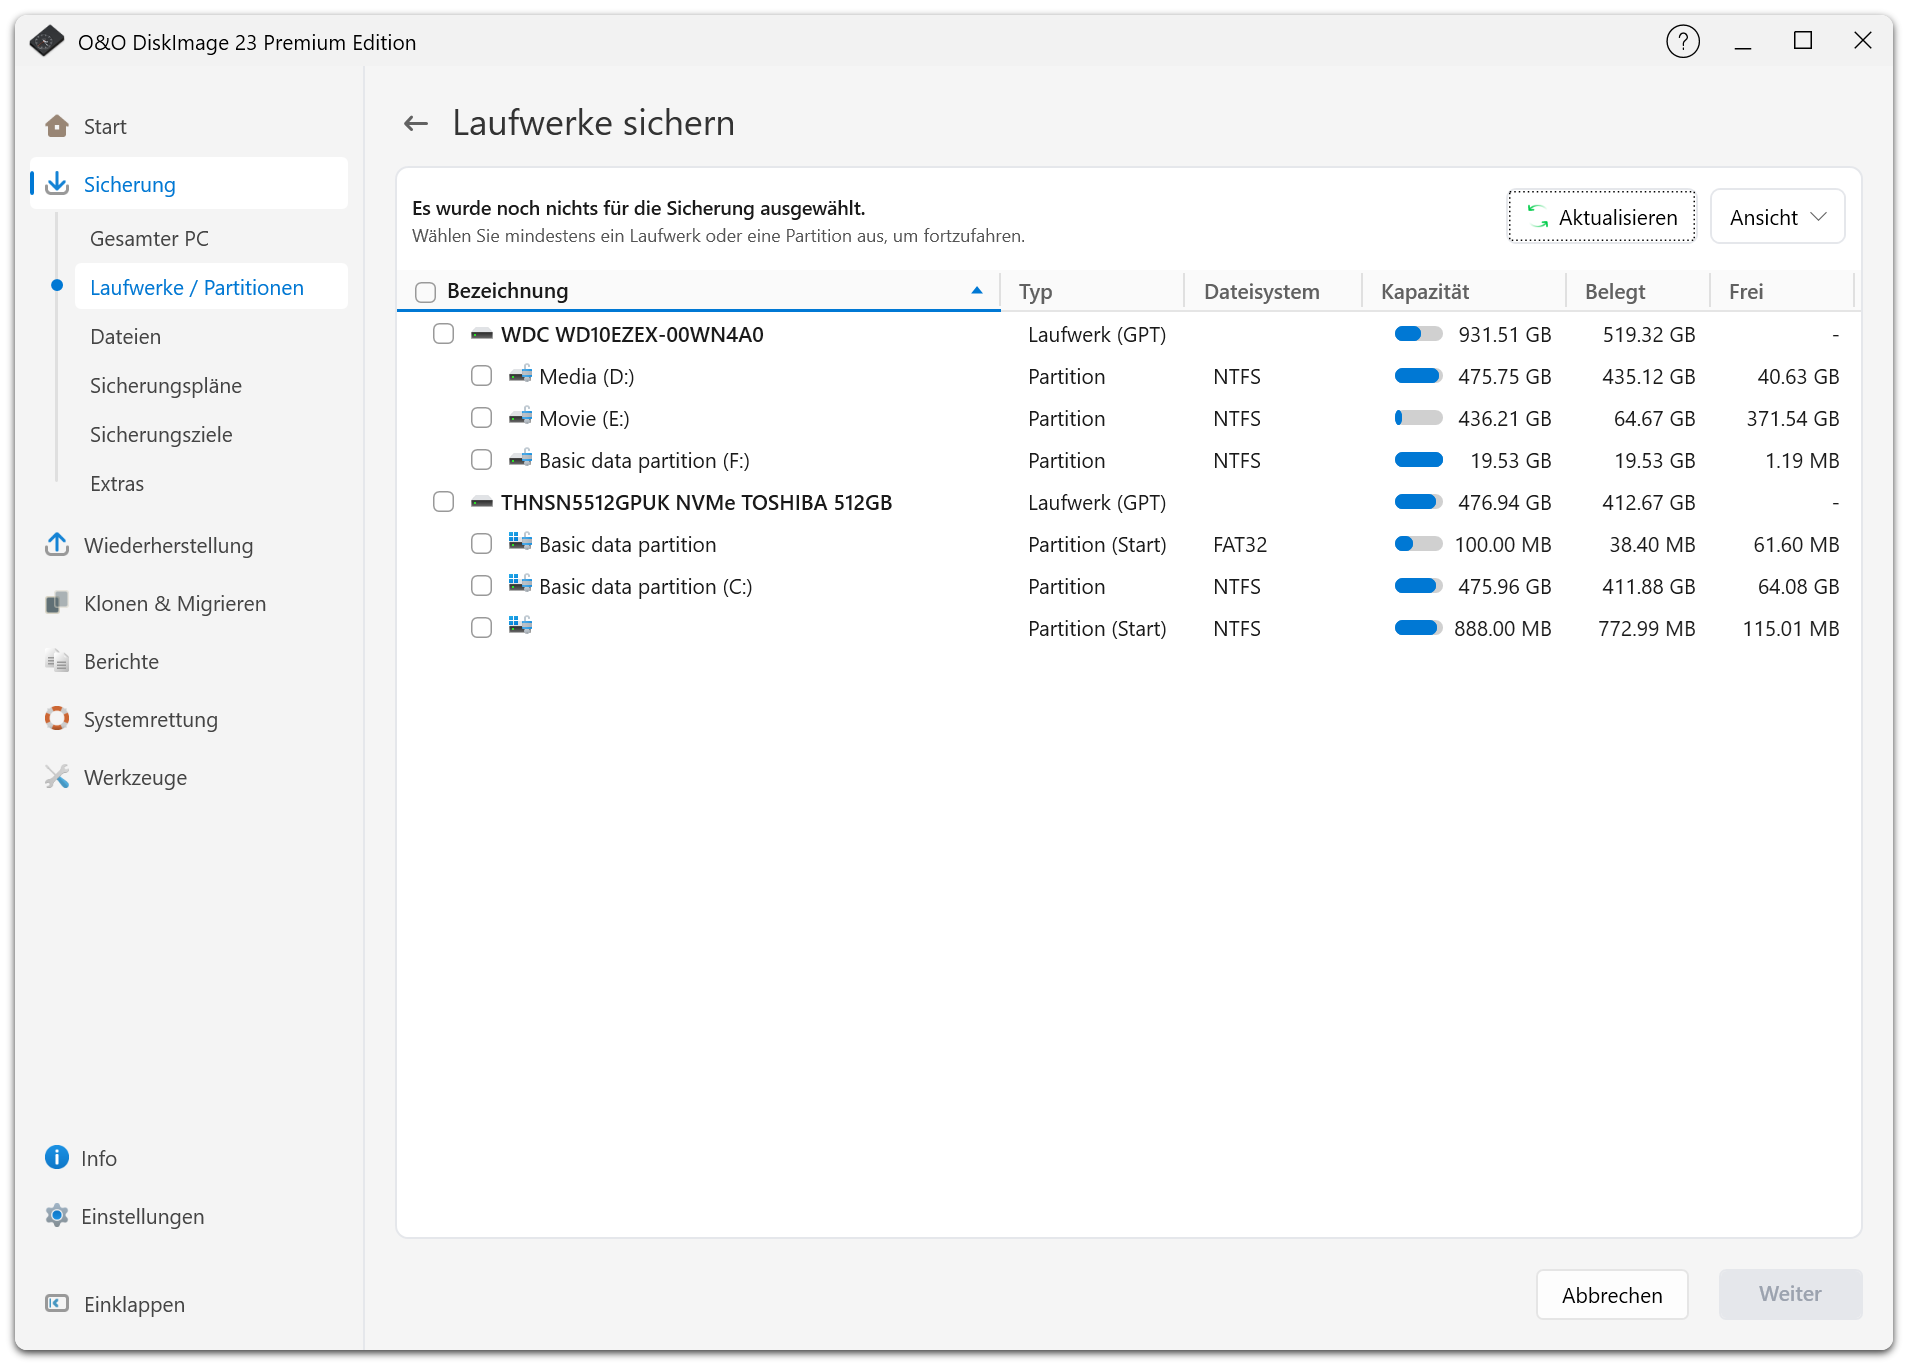Check the Basic data partition (C:) checkbox
The height and width of the screenshot is (1365, 1908).
click(x=481, y=586)
